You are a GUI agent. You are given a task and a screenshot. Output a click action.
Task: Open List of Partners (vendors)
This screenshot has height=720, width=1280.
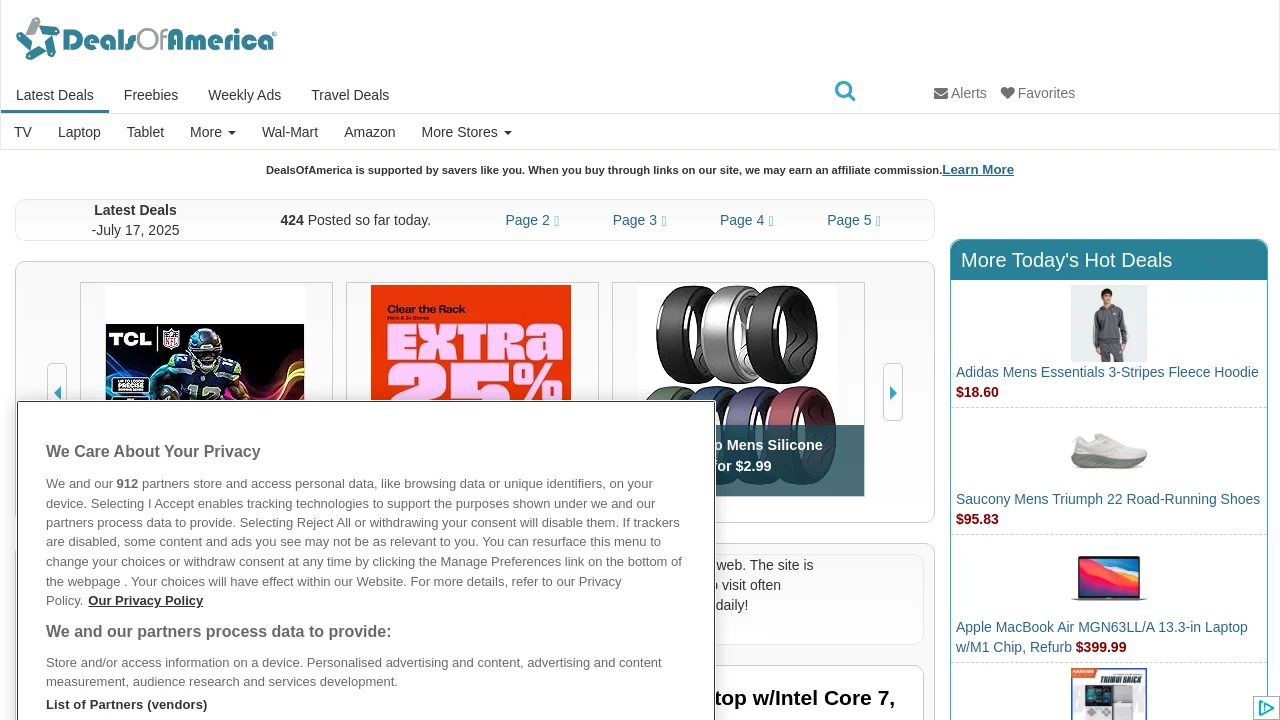126,705
